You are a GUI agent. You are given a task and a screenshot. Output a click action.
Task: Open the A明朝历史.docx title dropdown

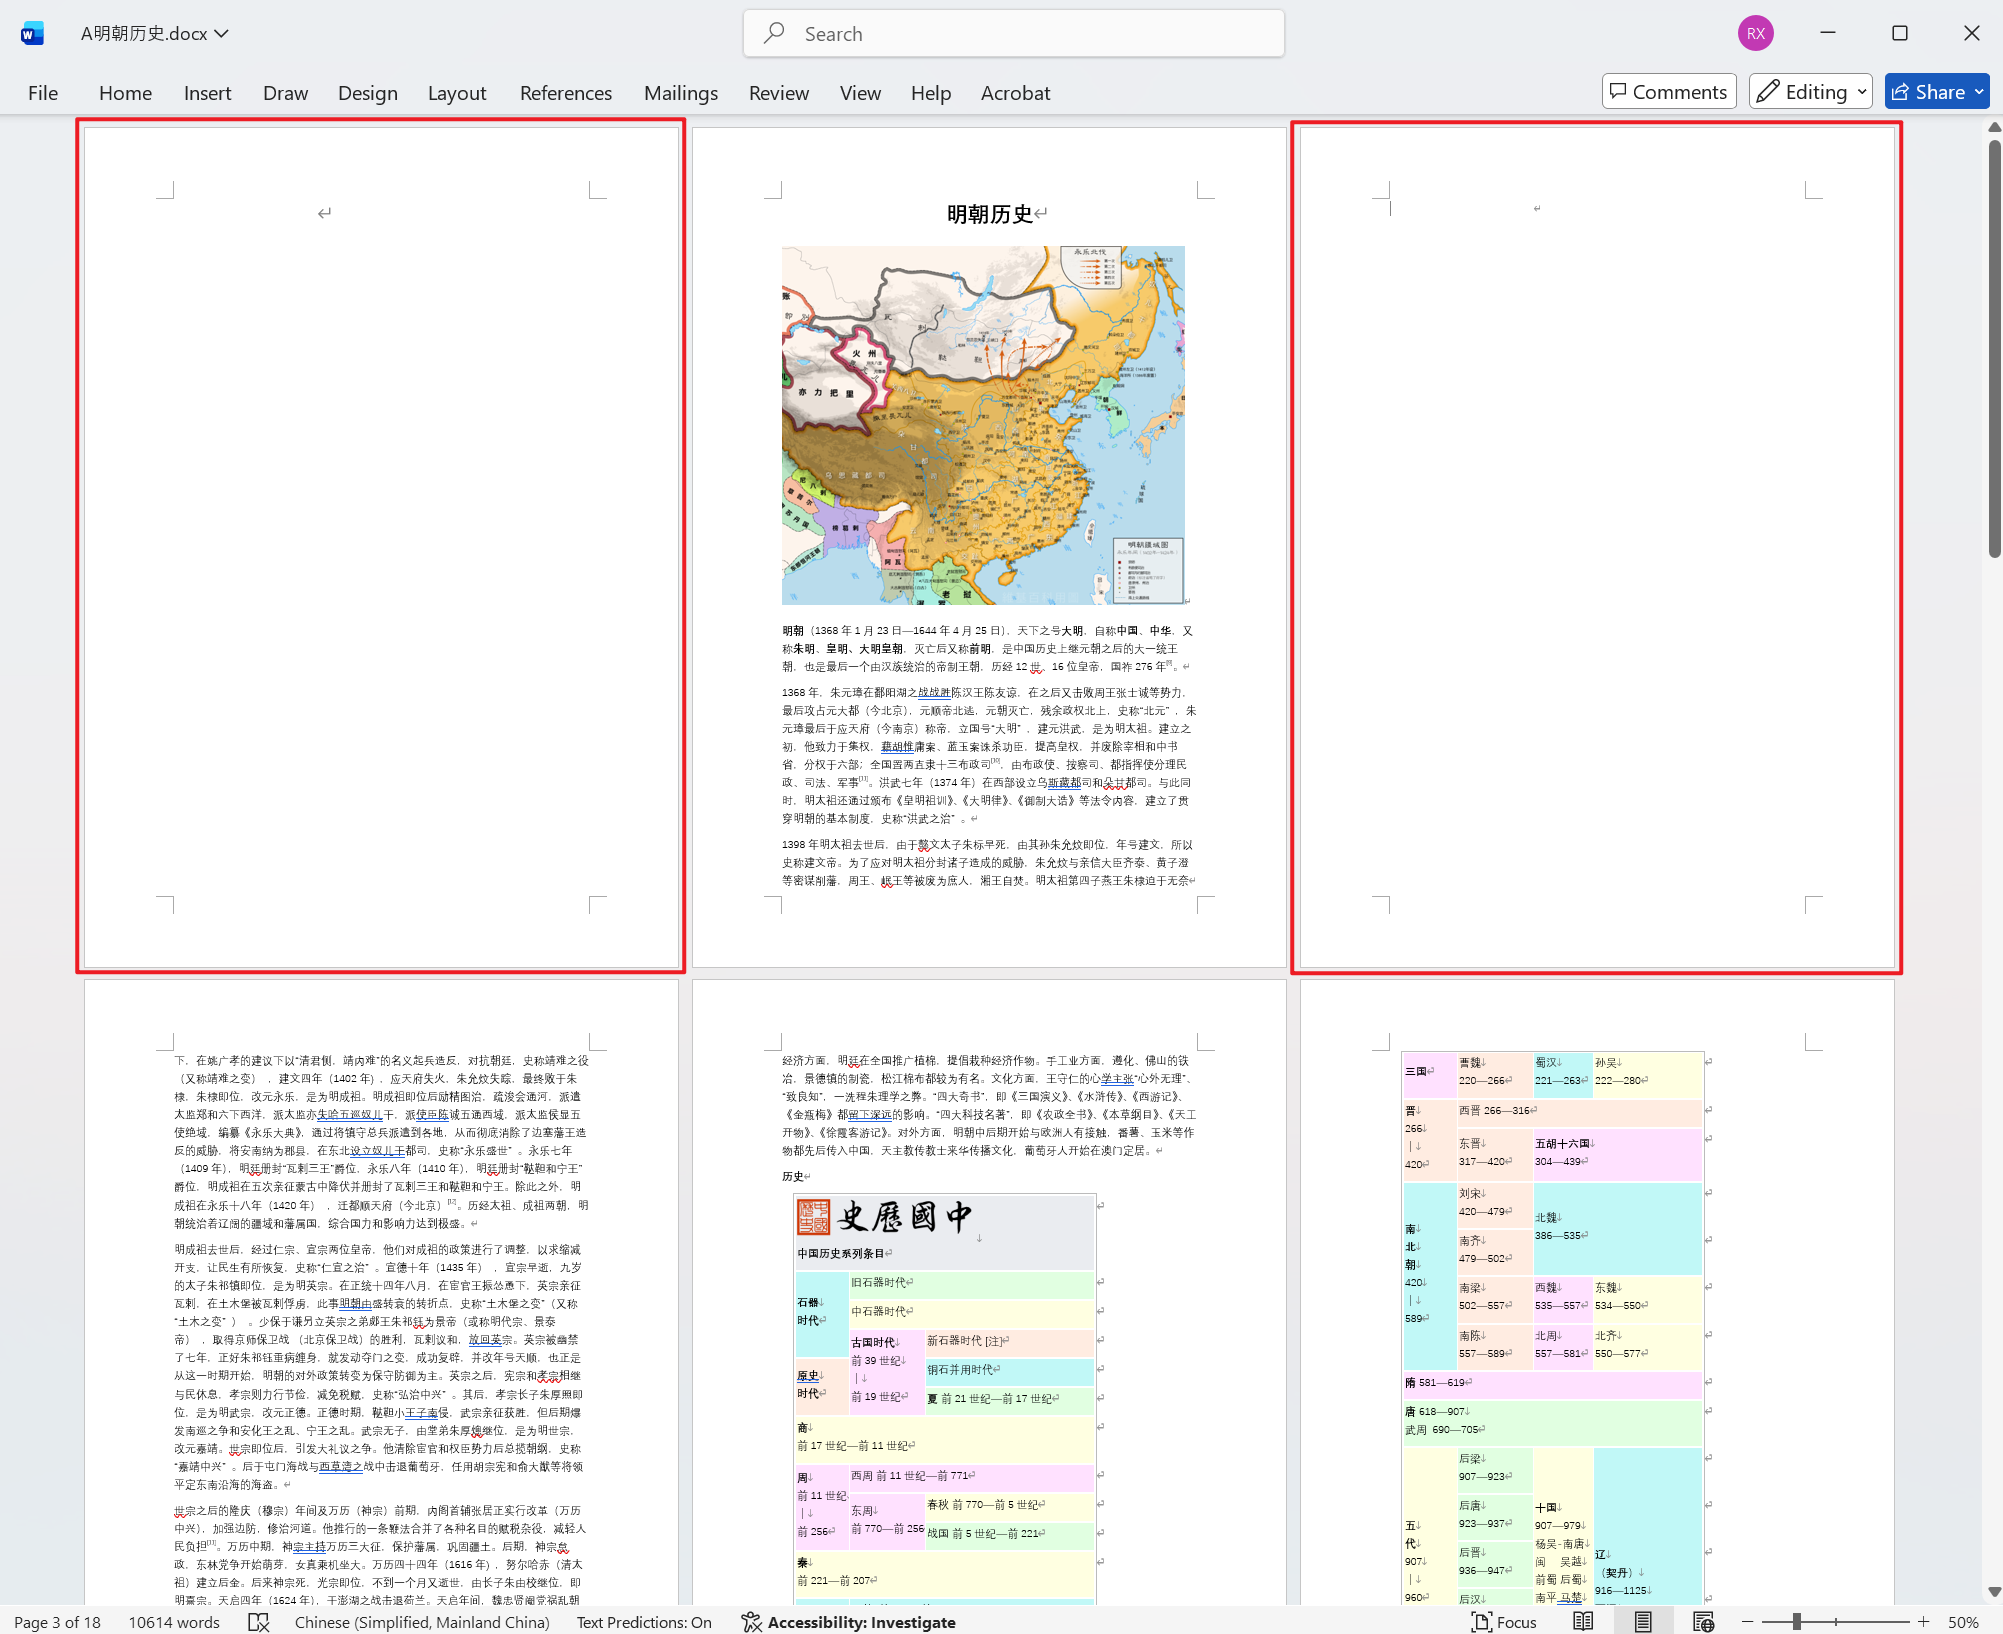pyautogui.click(x=222, y=32)
